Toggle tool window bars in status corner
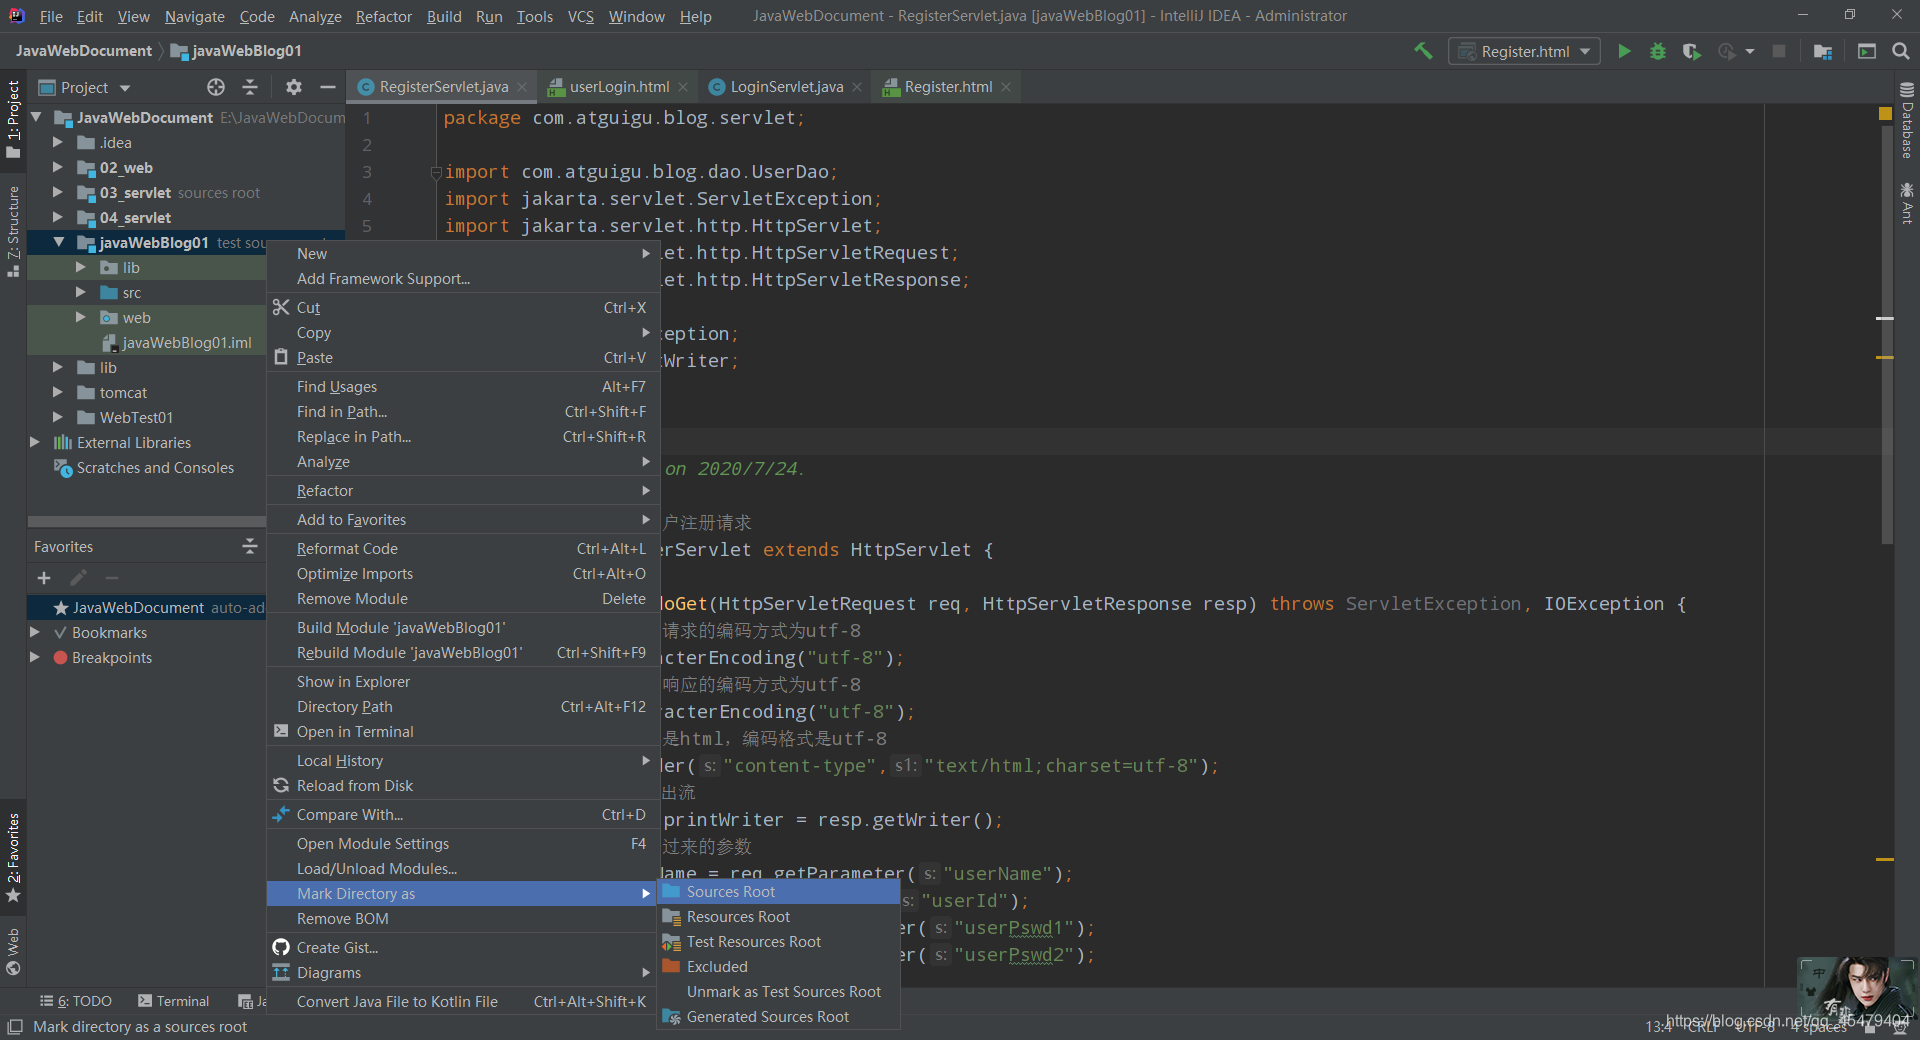 pos(14,1027)
